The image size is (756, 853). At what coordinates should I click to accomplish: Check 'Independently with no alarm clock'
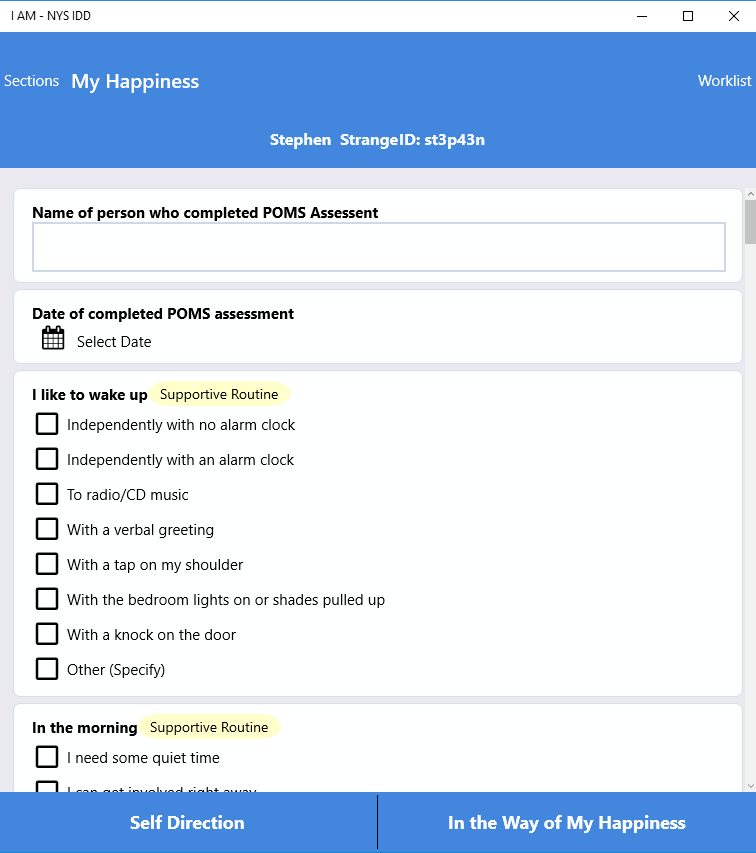point(47,424)
